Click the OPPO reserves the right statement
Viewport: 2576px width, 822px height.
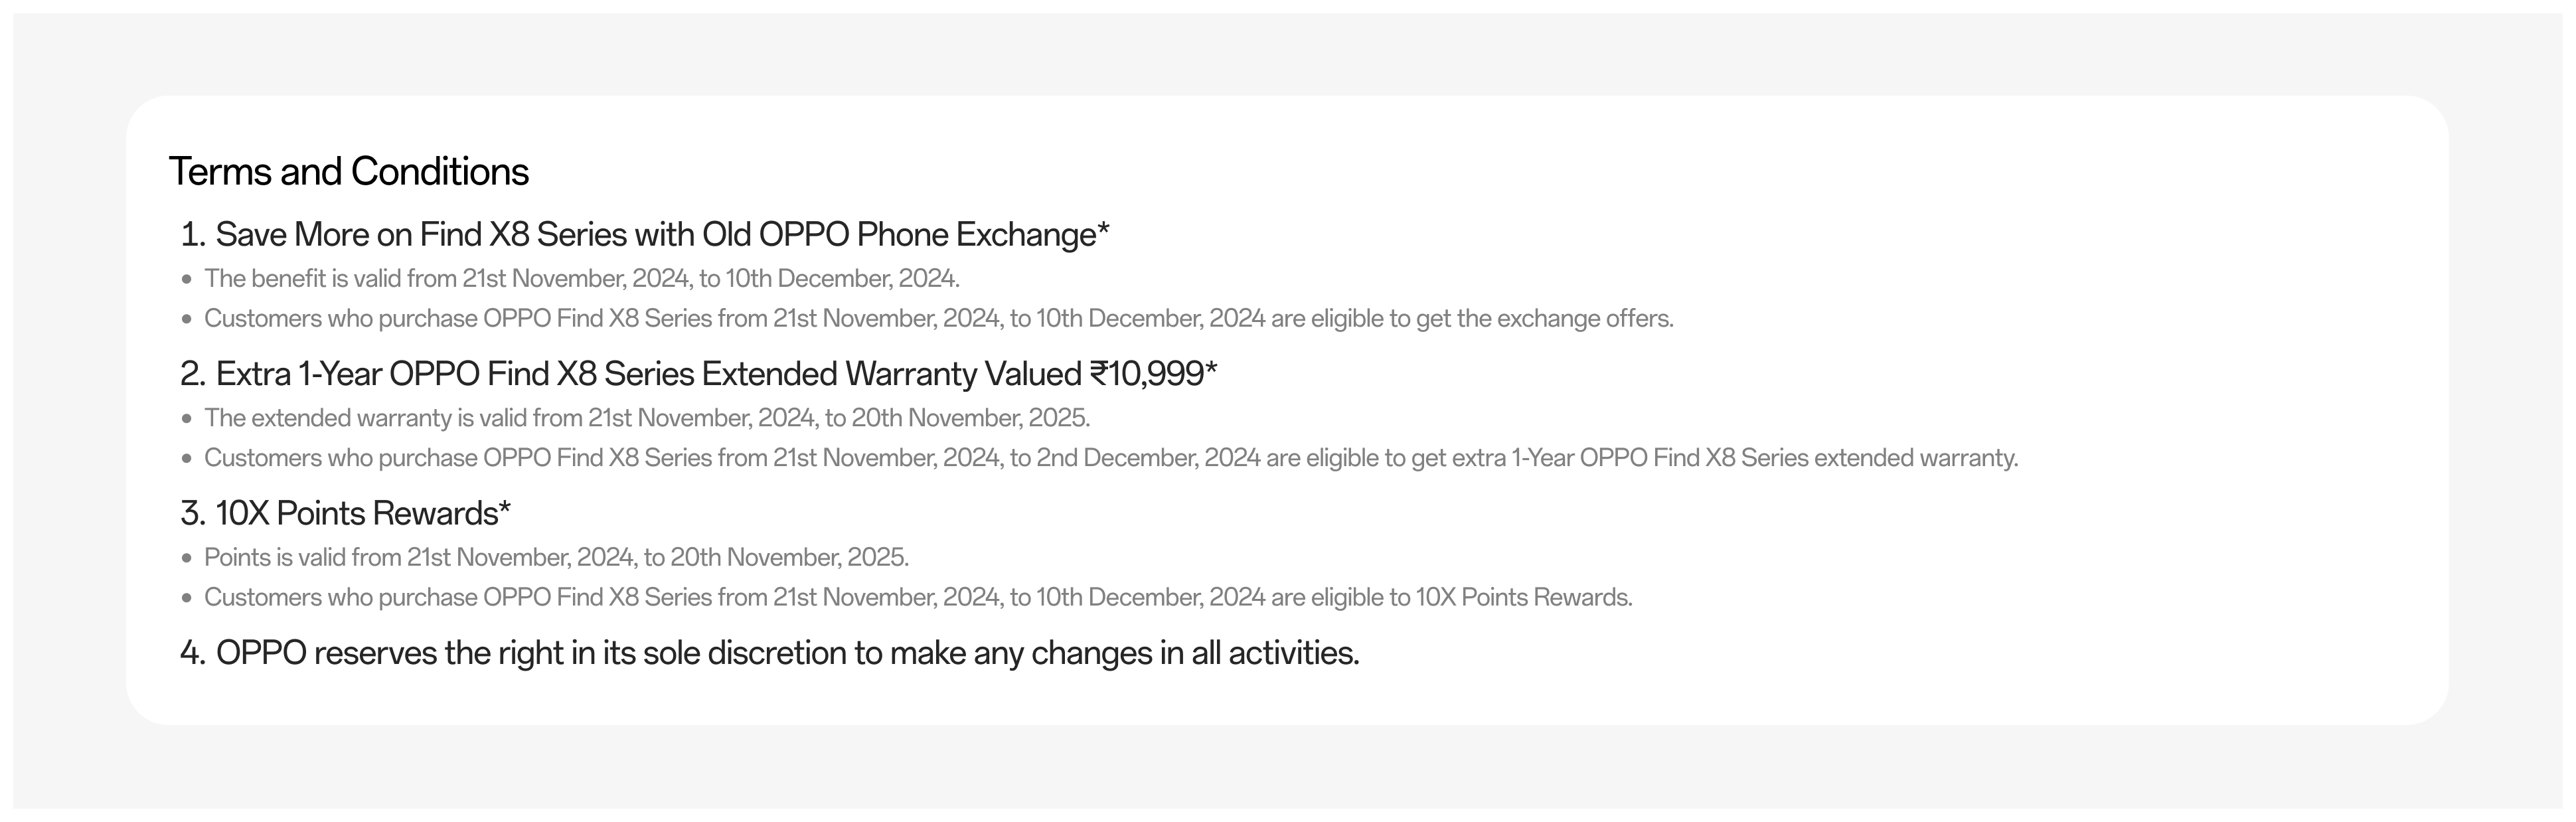coord(787,654)
